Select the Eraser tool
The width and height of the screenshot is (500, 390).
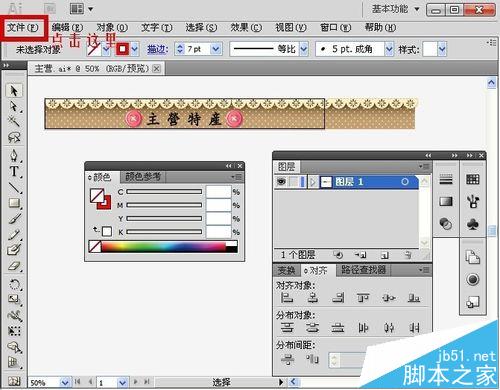pyautogui.click(x=14, y=266)
